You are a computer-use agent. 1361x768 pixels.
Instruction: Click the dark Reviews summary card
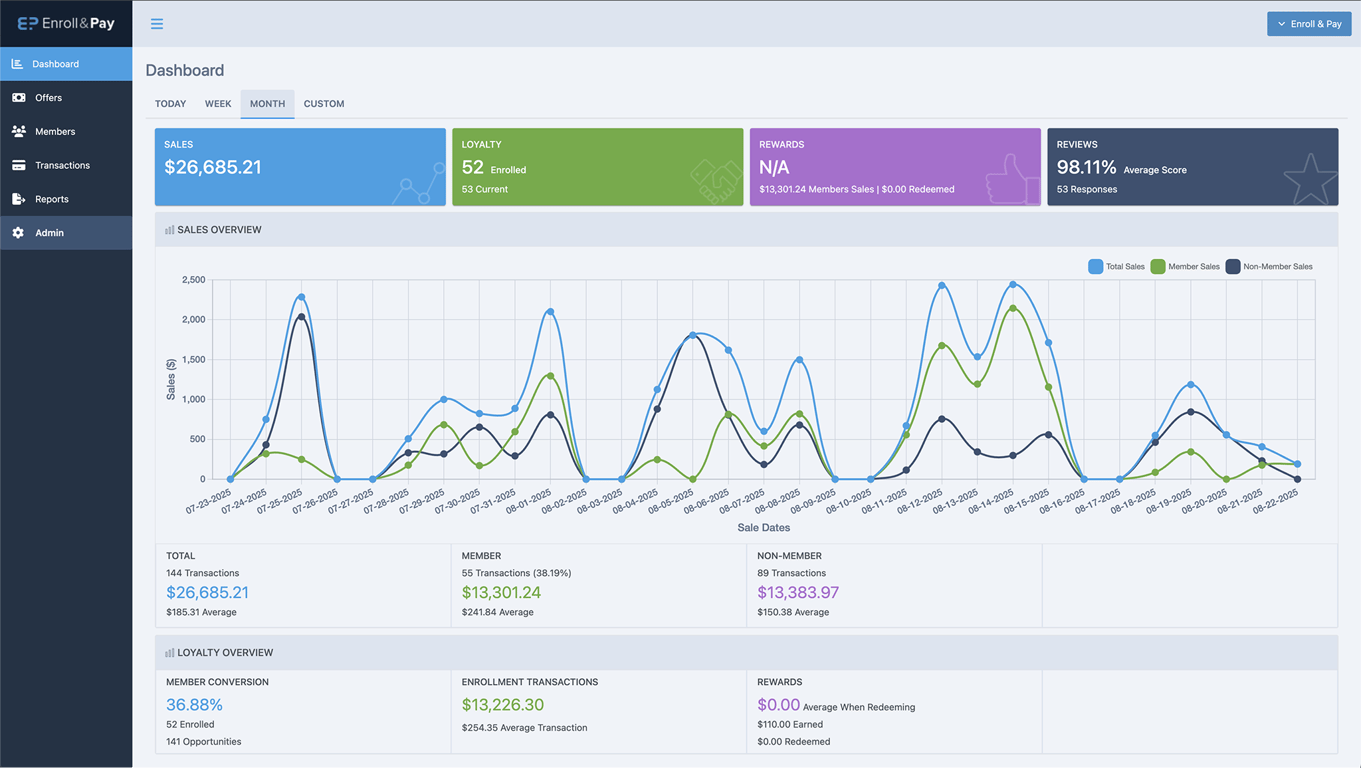click(1192, 167)
